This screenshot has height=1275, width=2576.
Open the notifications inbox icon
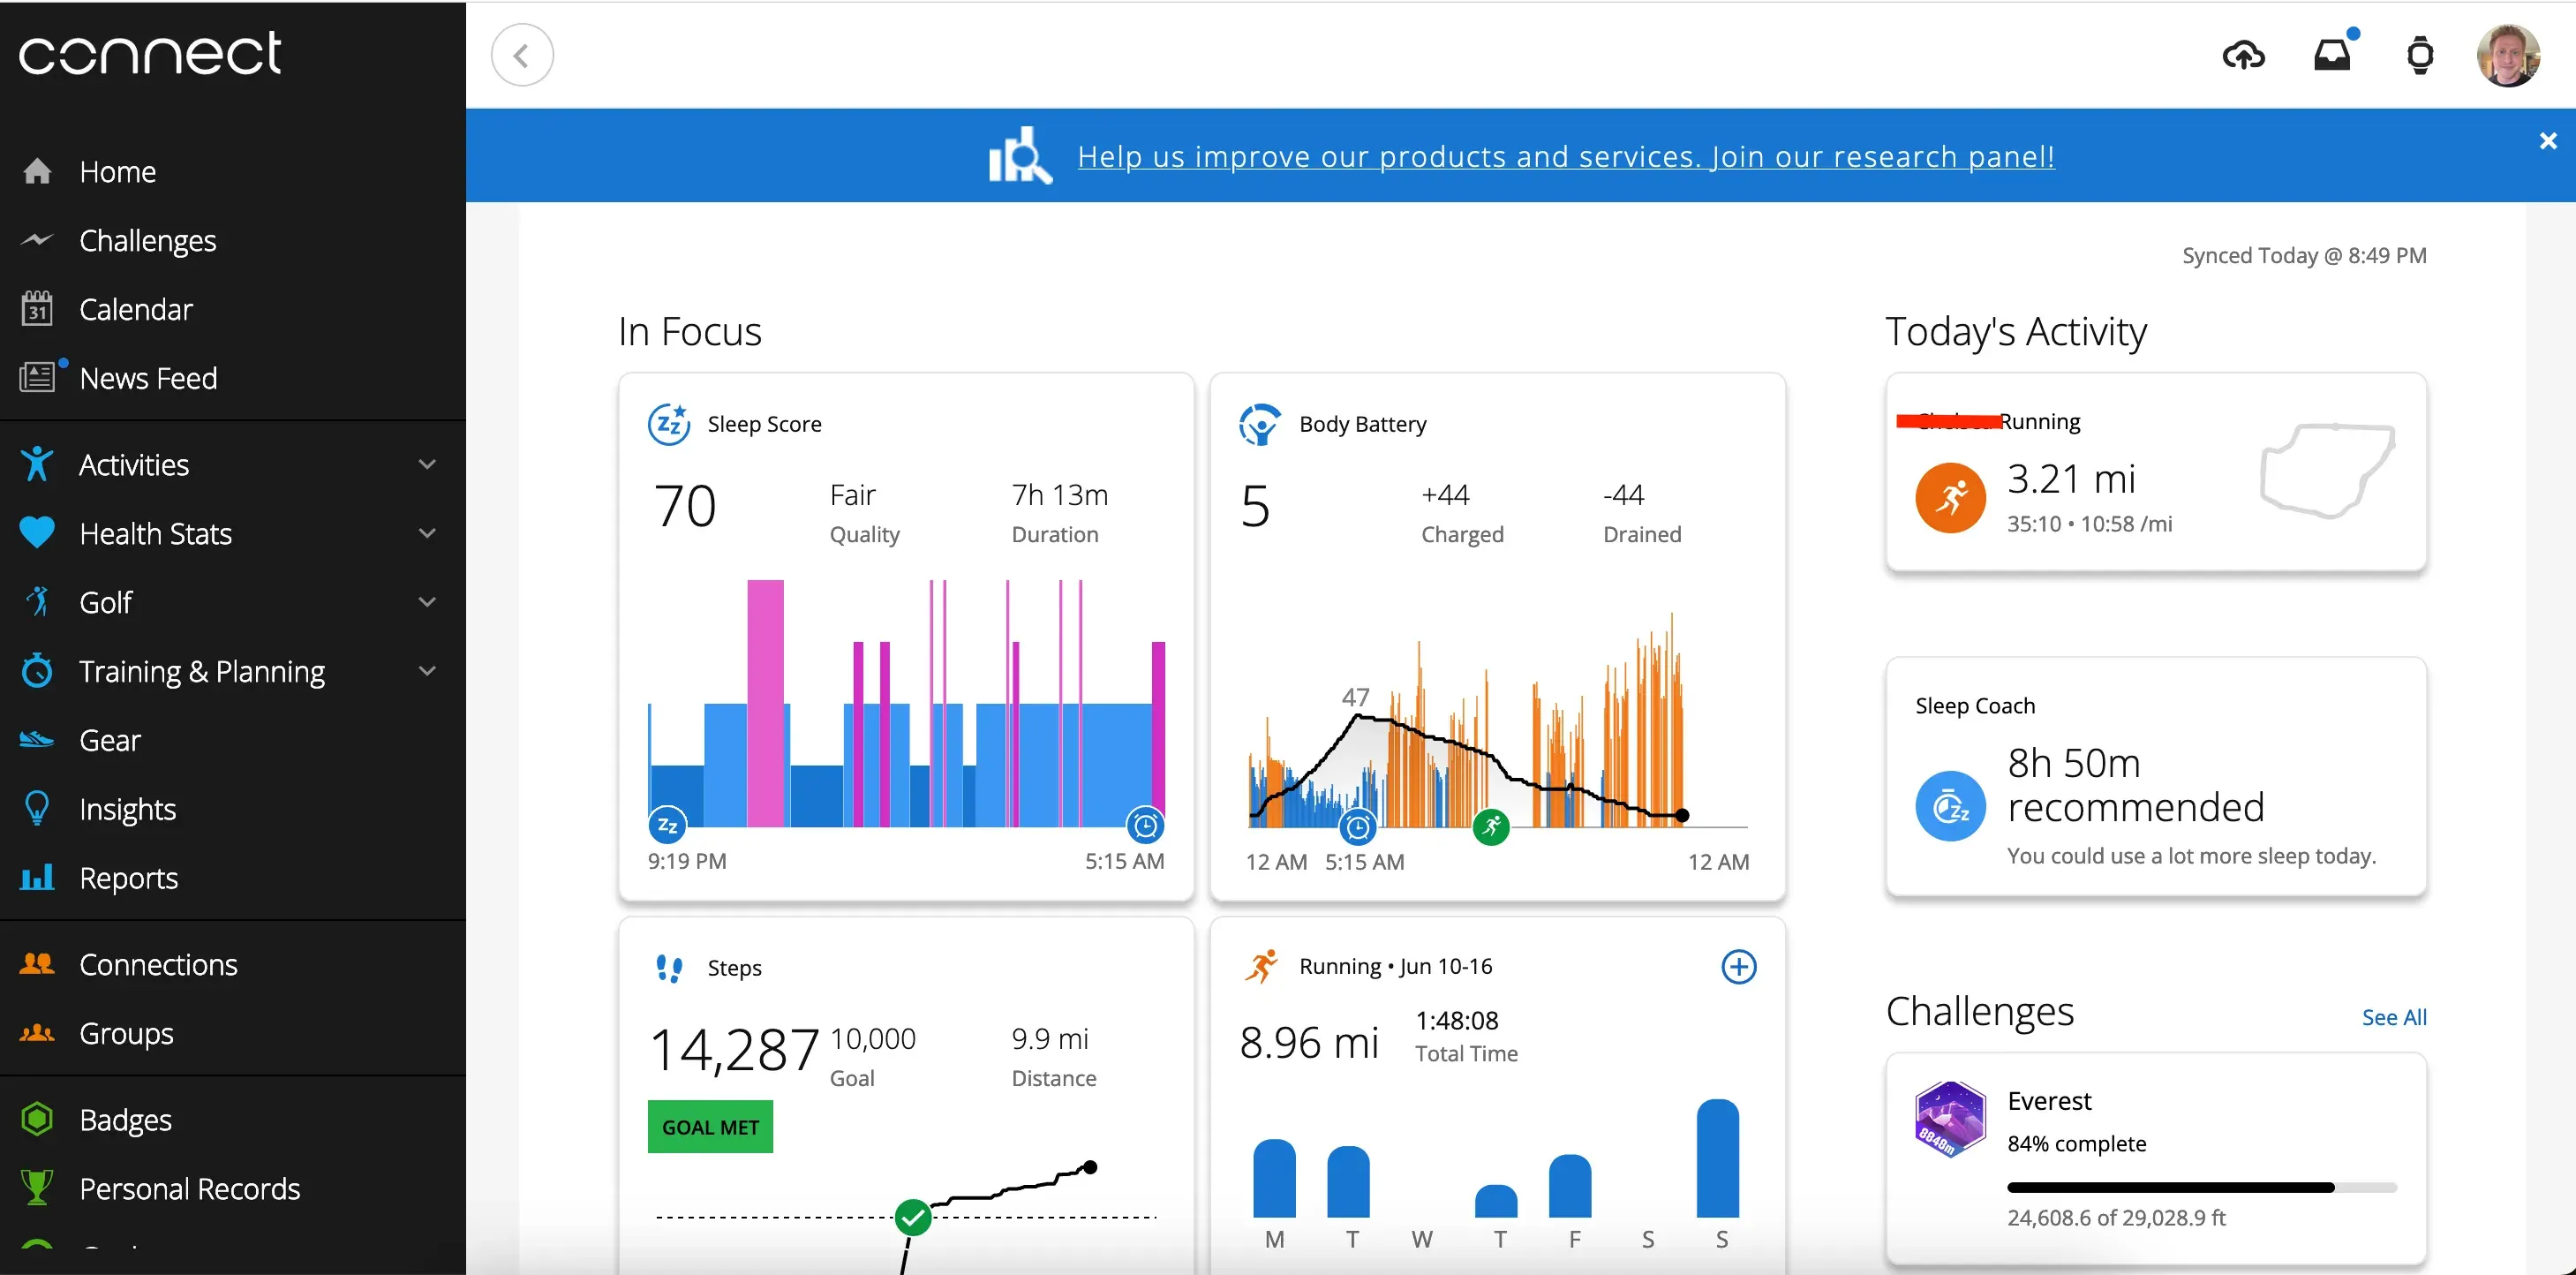point(2332,55)
